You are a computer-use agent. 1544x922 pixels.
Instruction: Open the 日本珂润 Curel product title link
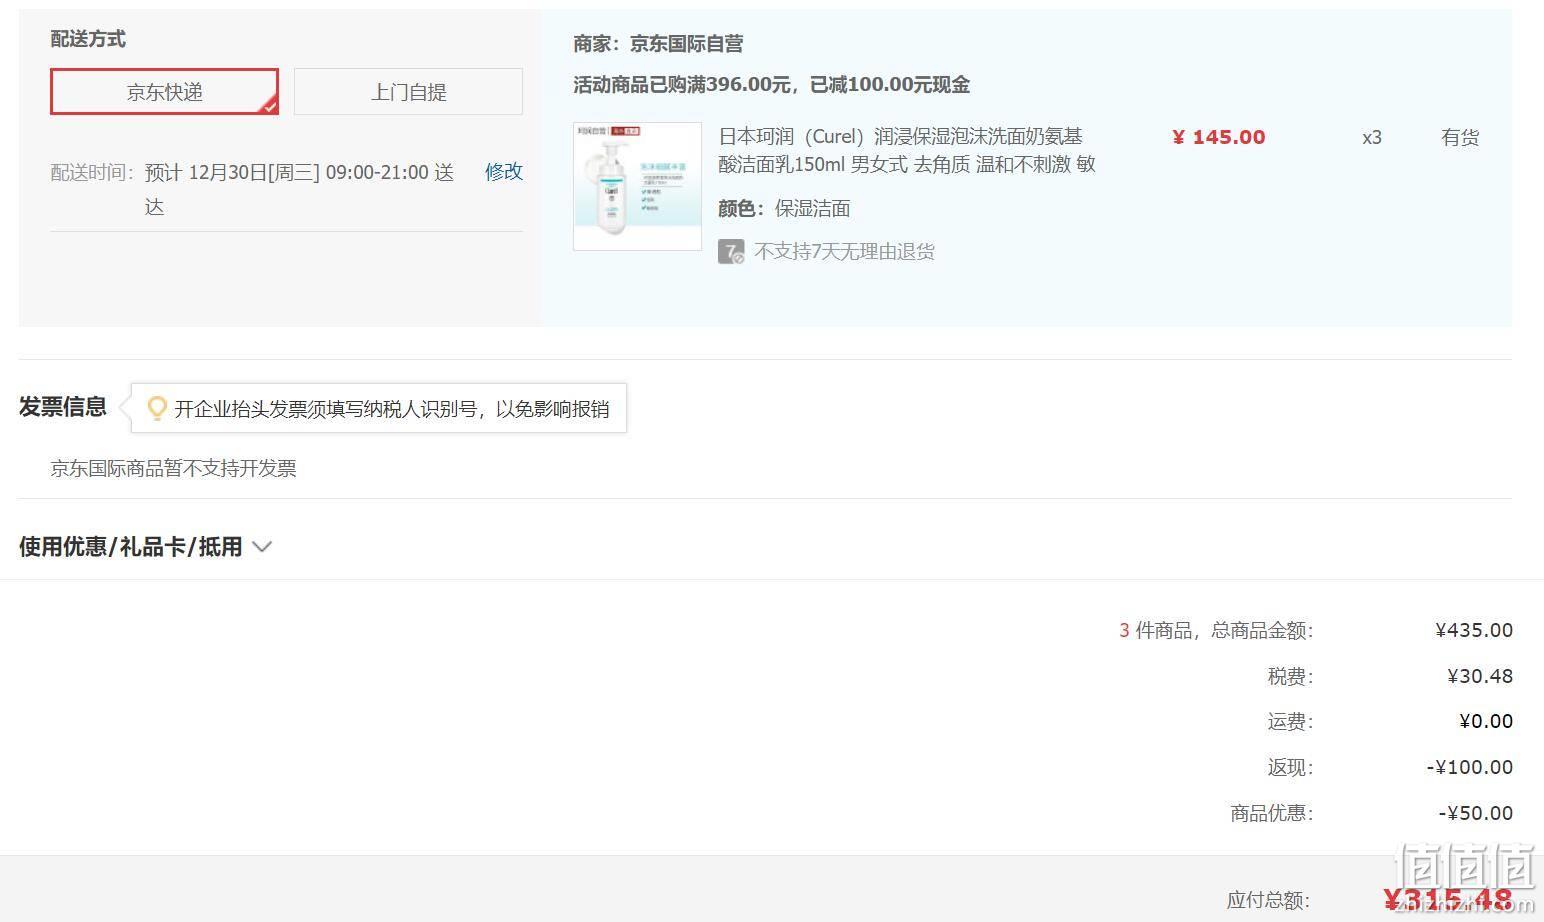pyautogui.click(x=907, y=150)
